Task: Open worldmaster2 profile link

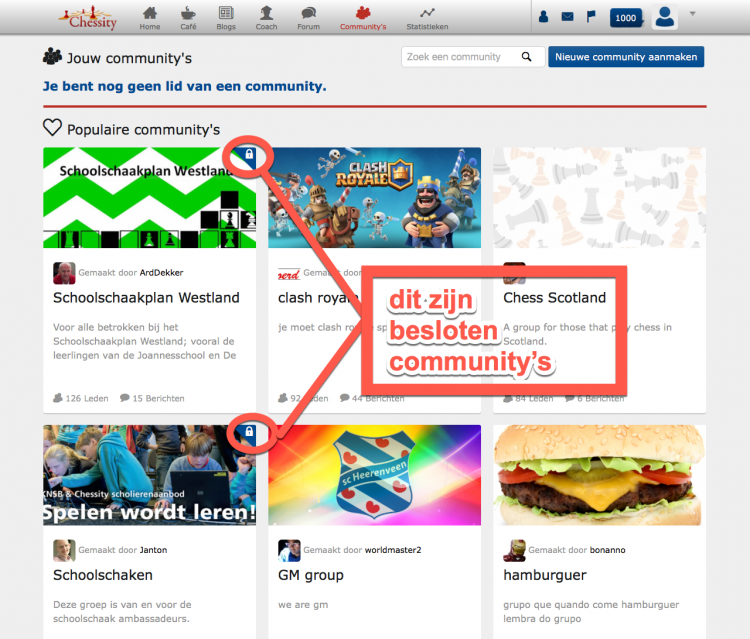Action: pyautogui.click(x=393, y=550)
